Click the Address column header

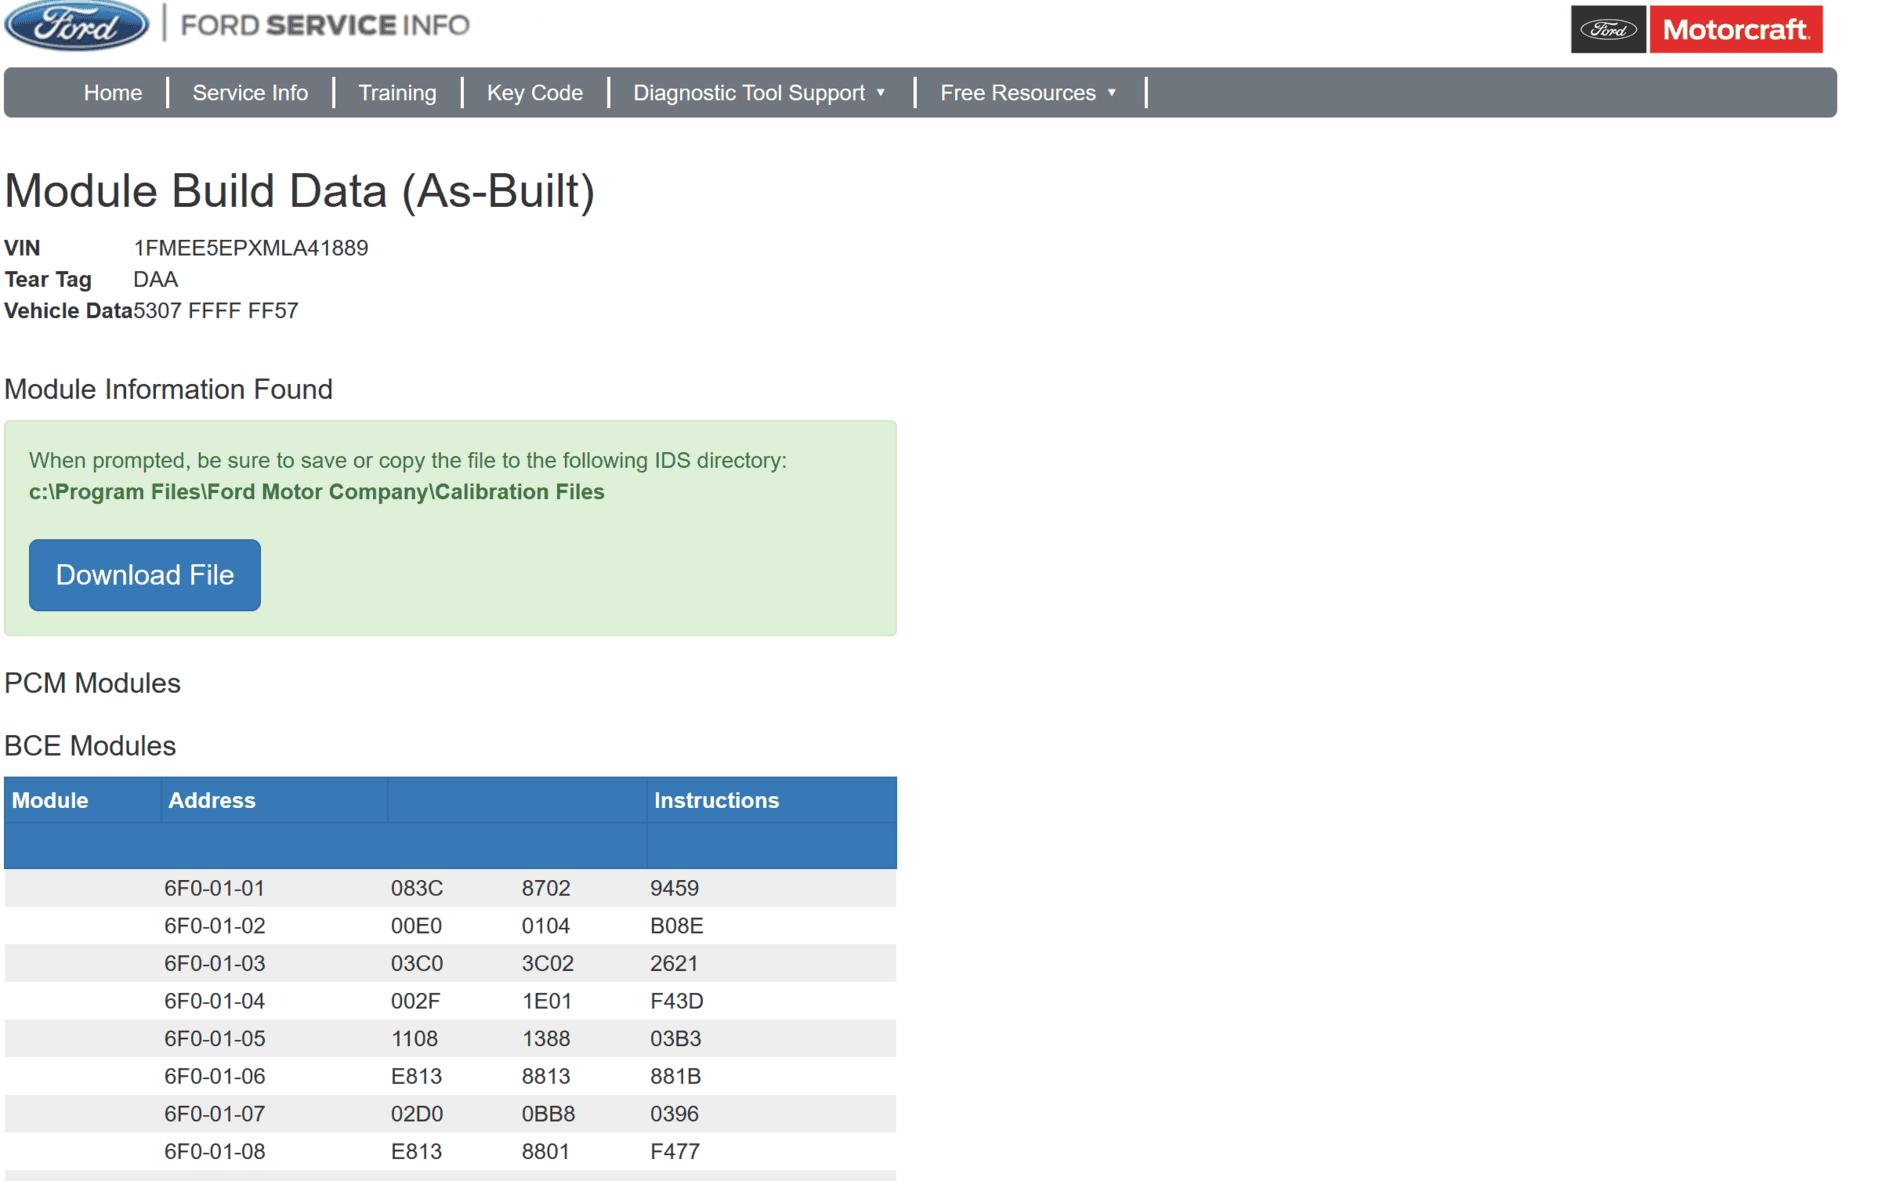(x=212, y=800)
